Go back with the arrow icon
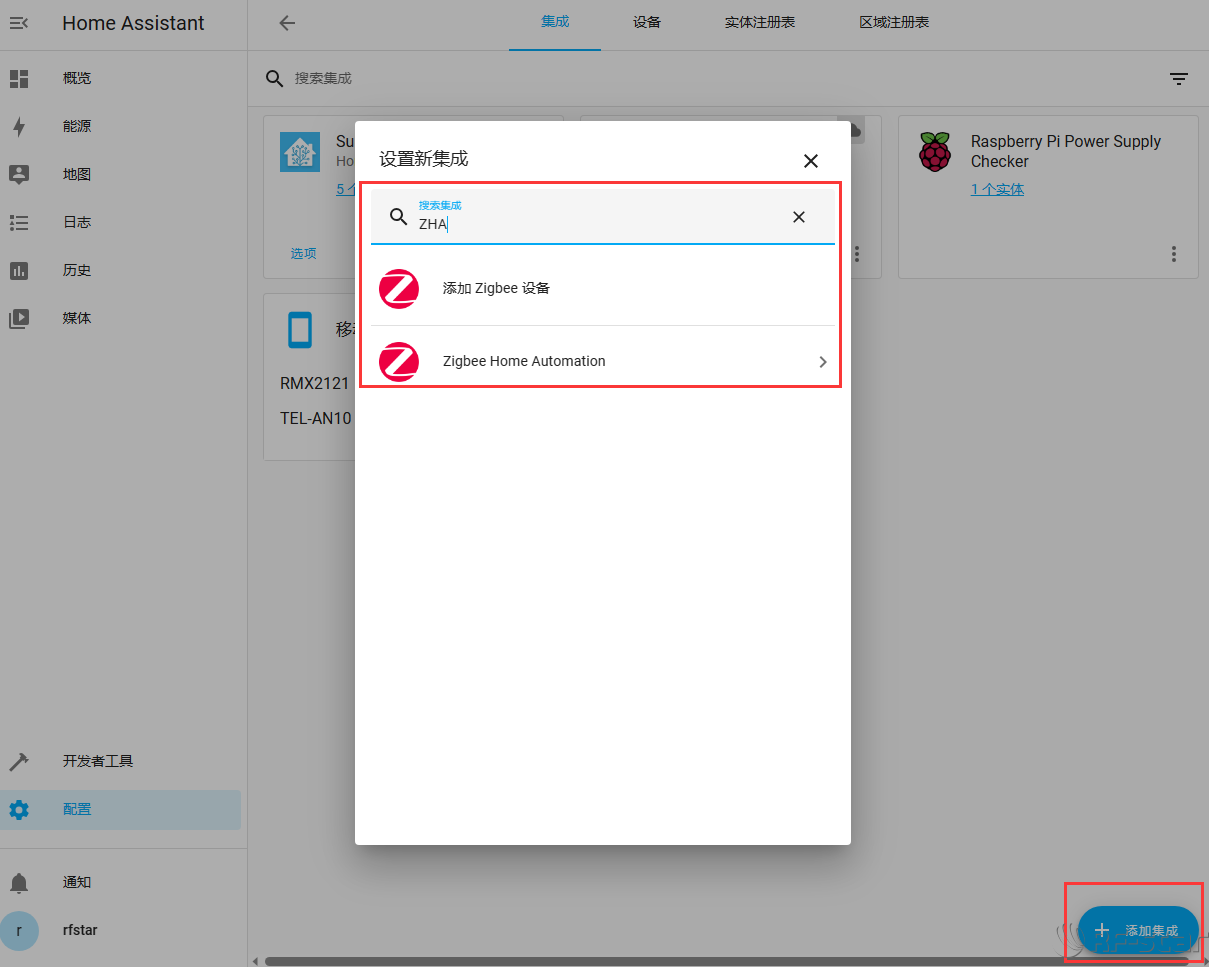 287,23
